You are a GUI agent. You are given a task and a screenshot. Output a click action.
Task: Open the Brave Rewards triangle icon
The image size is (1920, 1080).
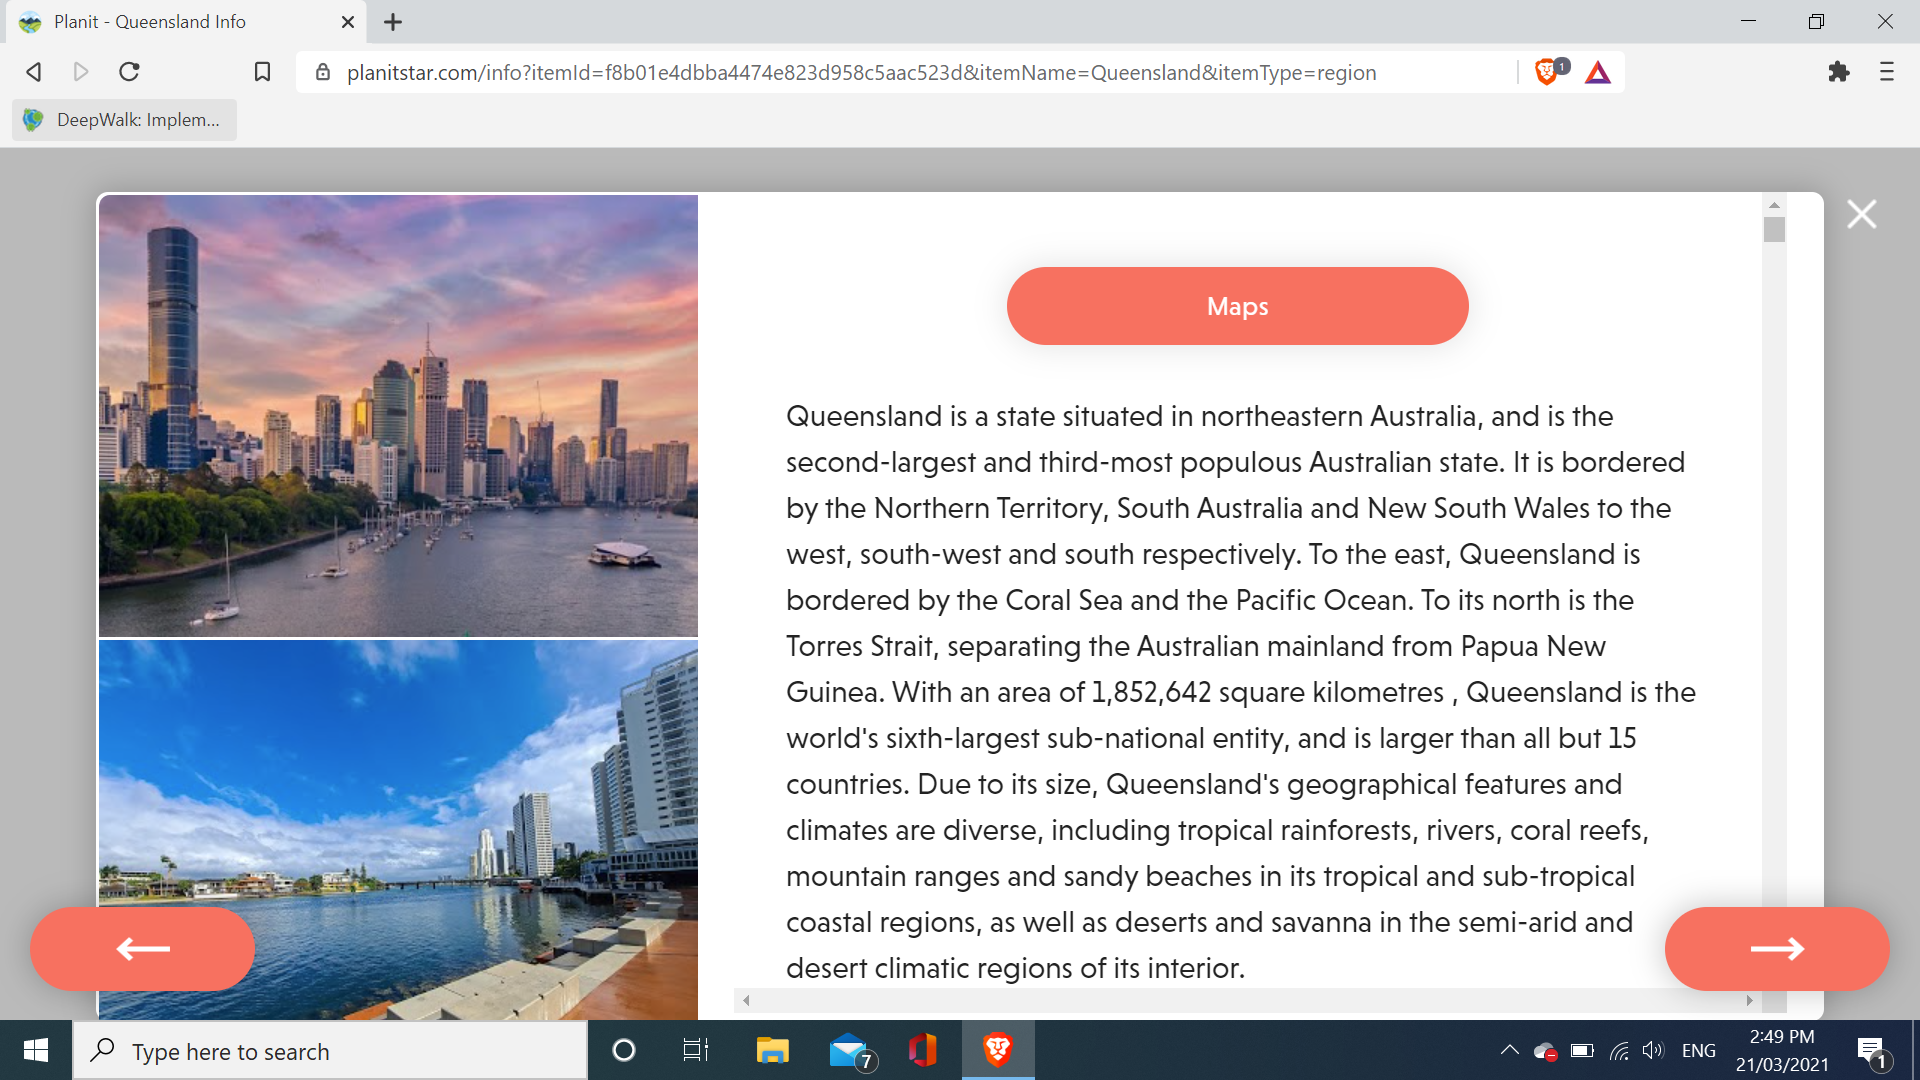(1598, 72)
